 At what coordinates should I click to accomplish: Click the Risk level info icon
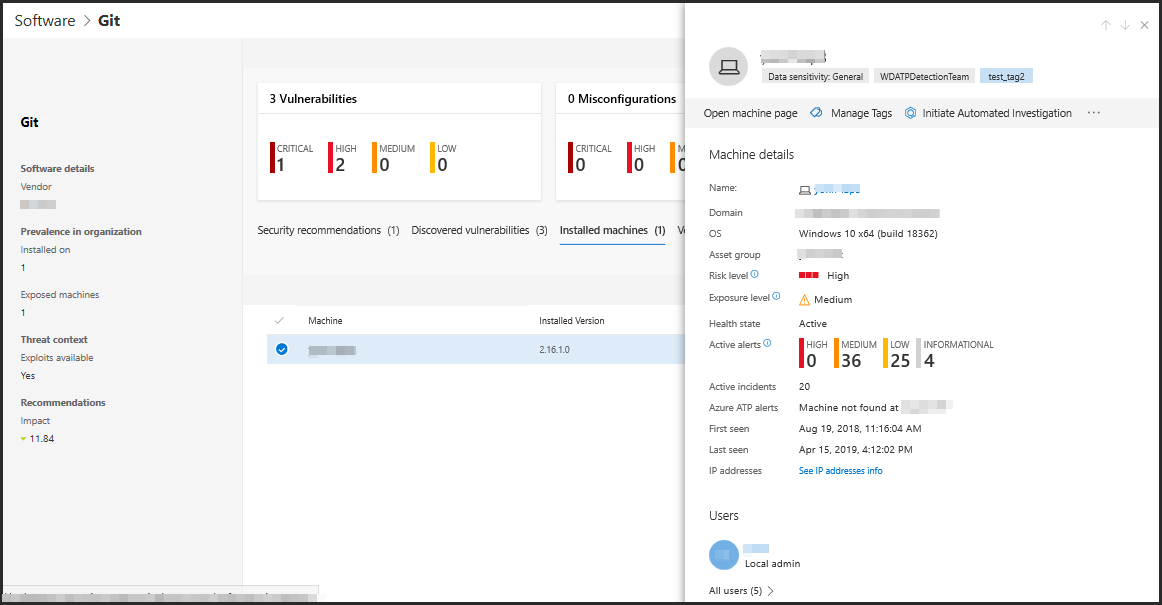tap(754, 275)
